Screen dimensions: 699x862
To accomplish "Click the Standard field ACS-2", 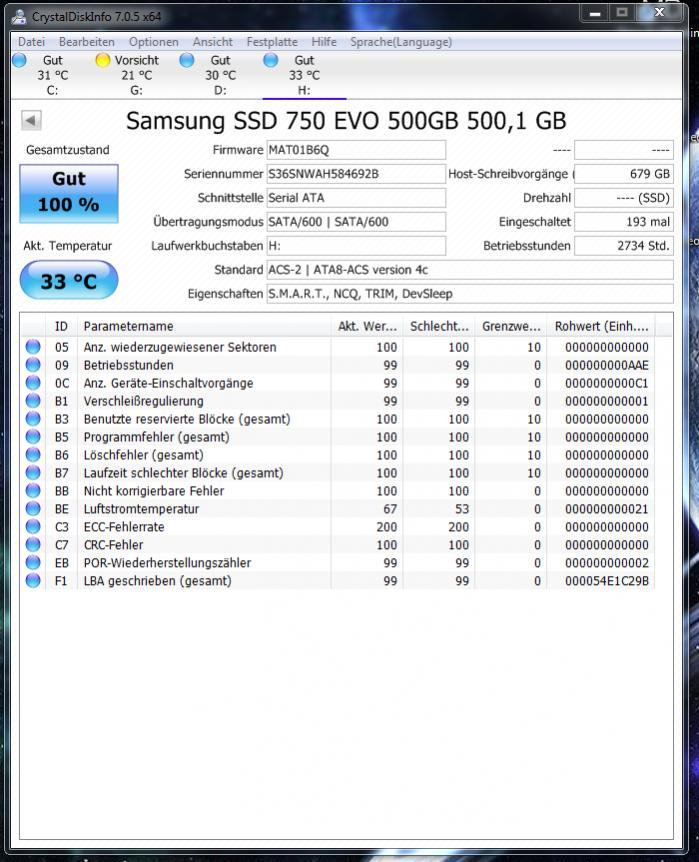I will [470, 270].
